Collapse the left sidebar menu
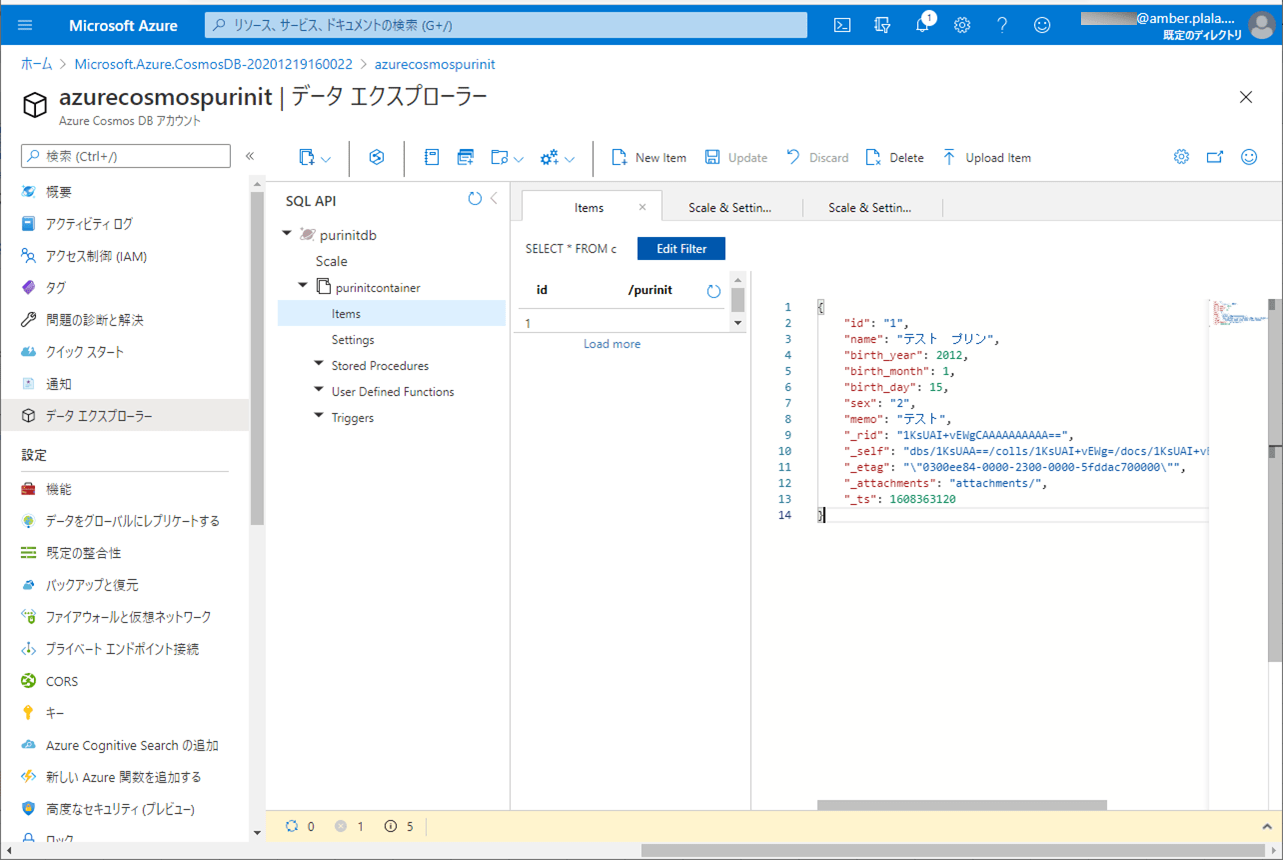Screen dimensions: 1283x860 250,156
